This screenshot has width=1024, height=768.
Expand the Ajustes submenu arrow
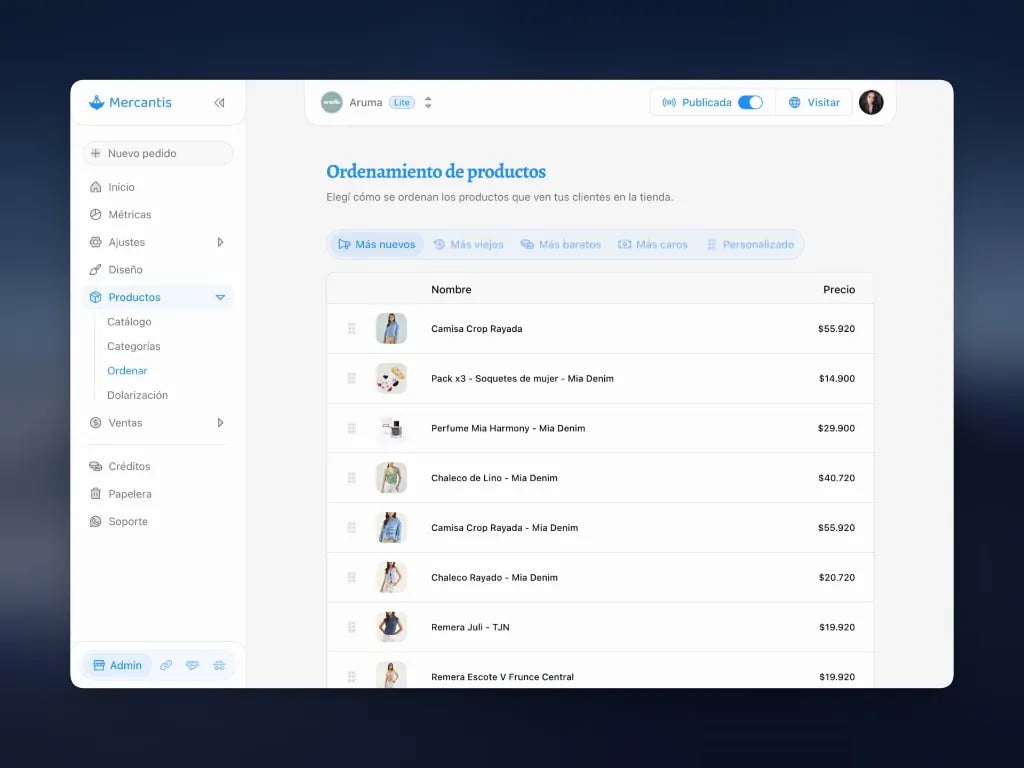[x=220, y=242]
